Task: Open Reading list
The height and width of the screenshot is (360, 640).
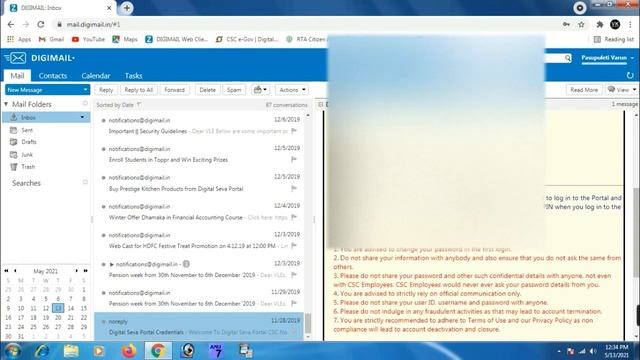Action: tap(613, 39)
